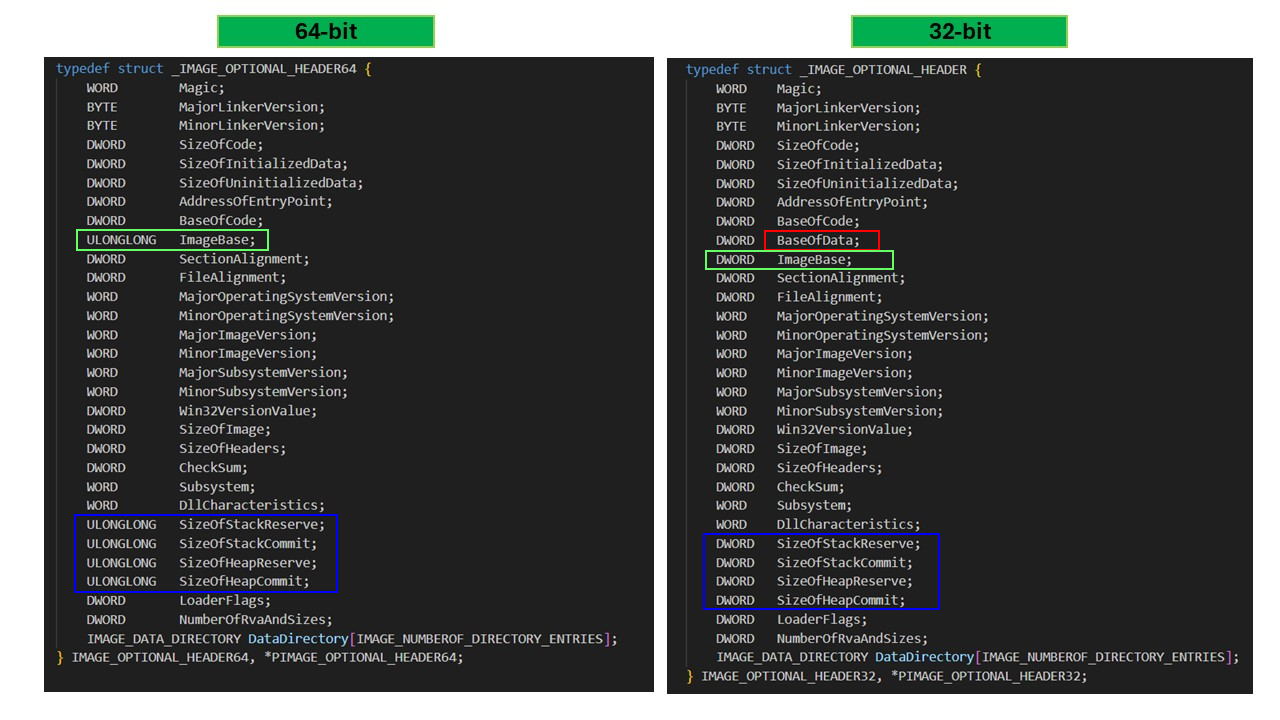Click "DllCharacteristics" in the 32-bit struct
Screen dimensions: 1280x720
tap(846, 525)
